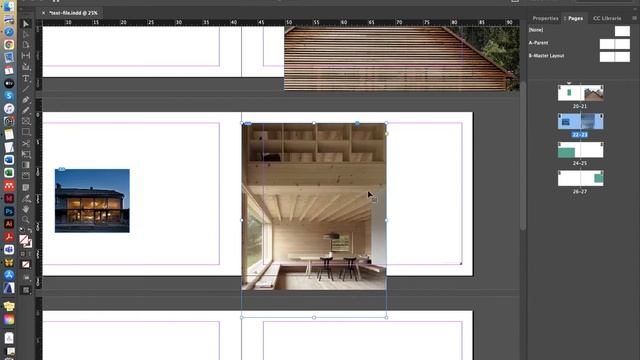Click the night house photo frame
This screenshot has height=360, width=640.
pos(92,201)
